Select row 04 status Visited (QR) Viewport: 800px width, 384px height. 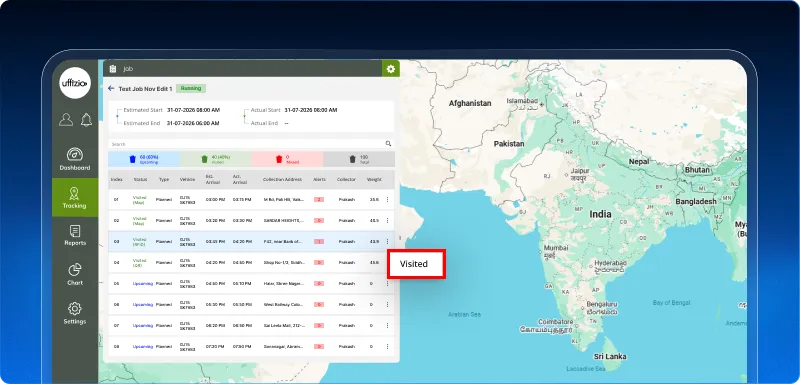[139, 262]
